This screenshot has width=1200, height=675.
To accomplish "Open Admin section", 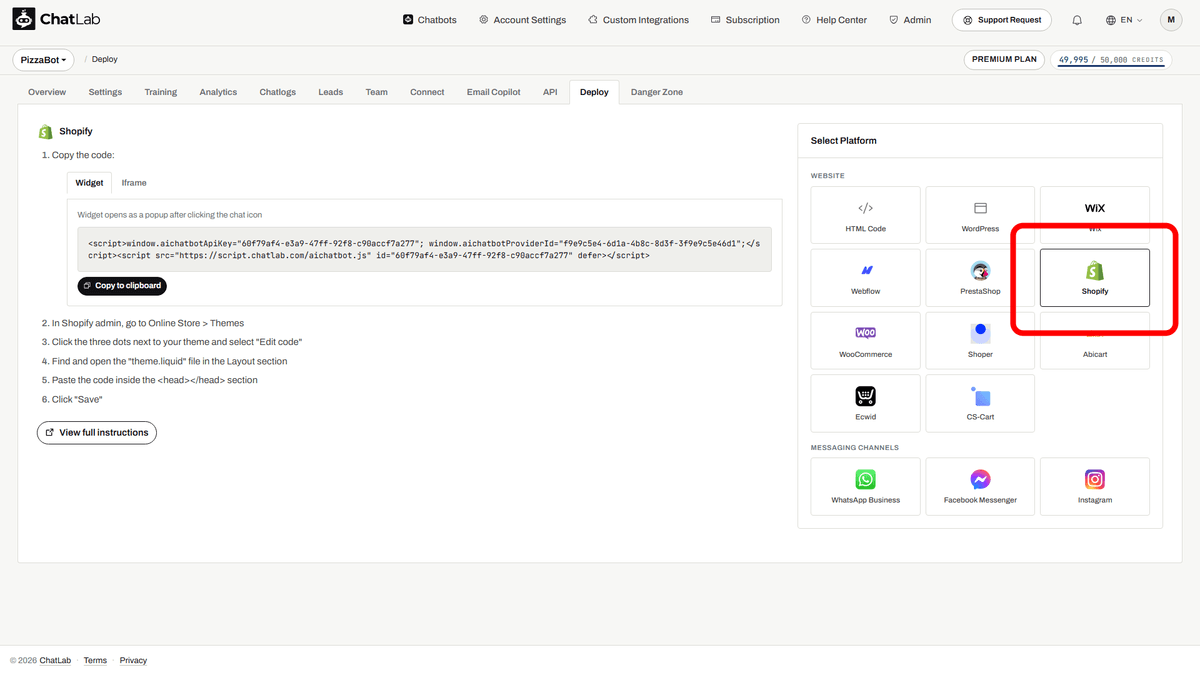I will point(910,20).
